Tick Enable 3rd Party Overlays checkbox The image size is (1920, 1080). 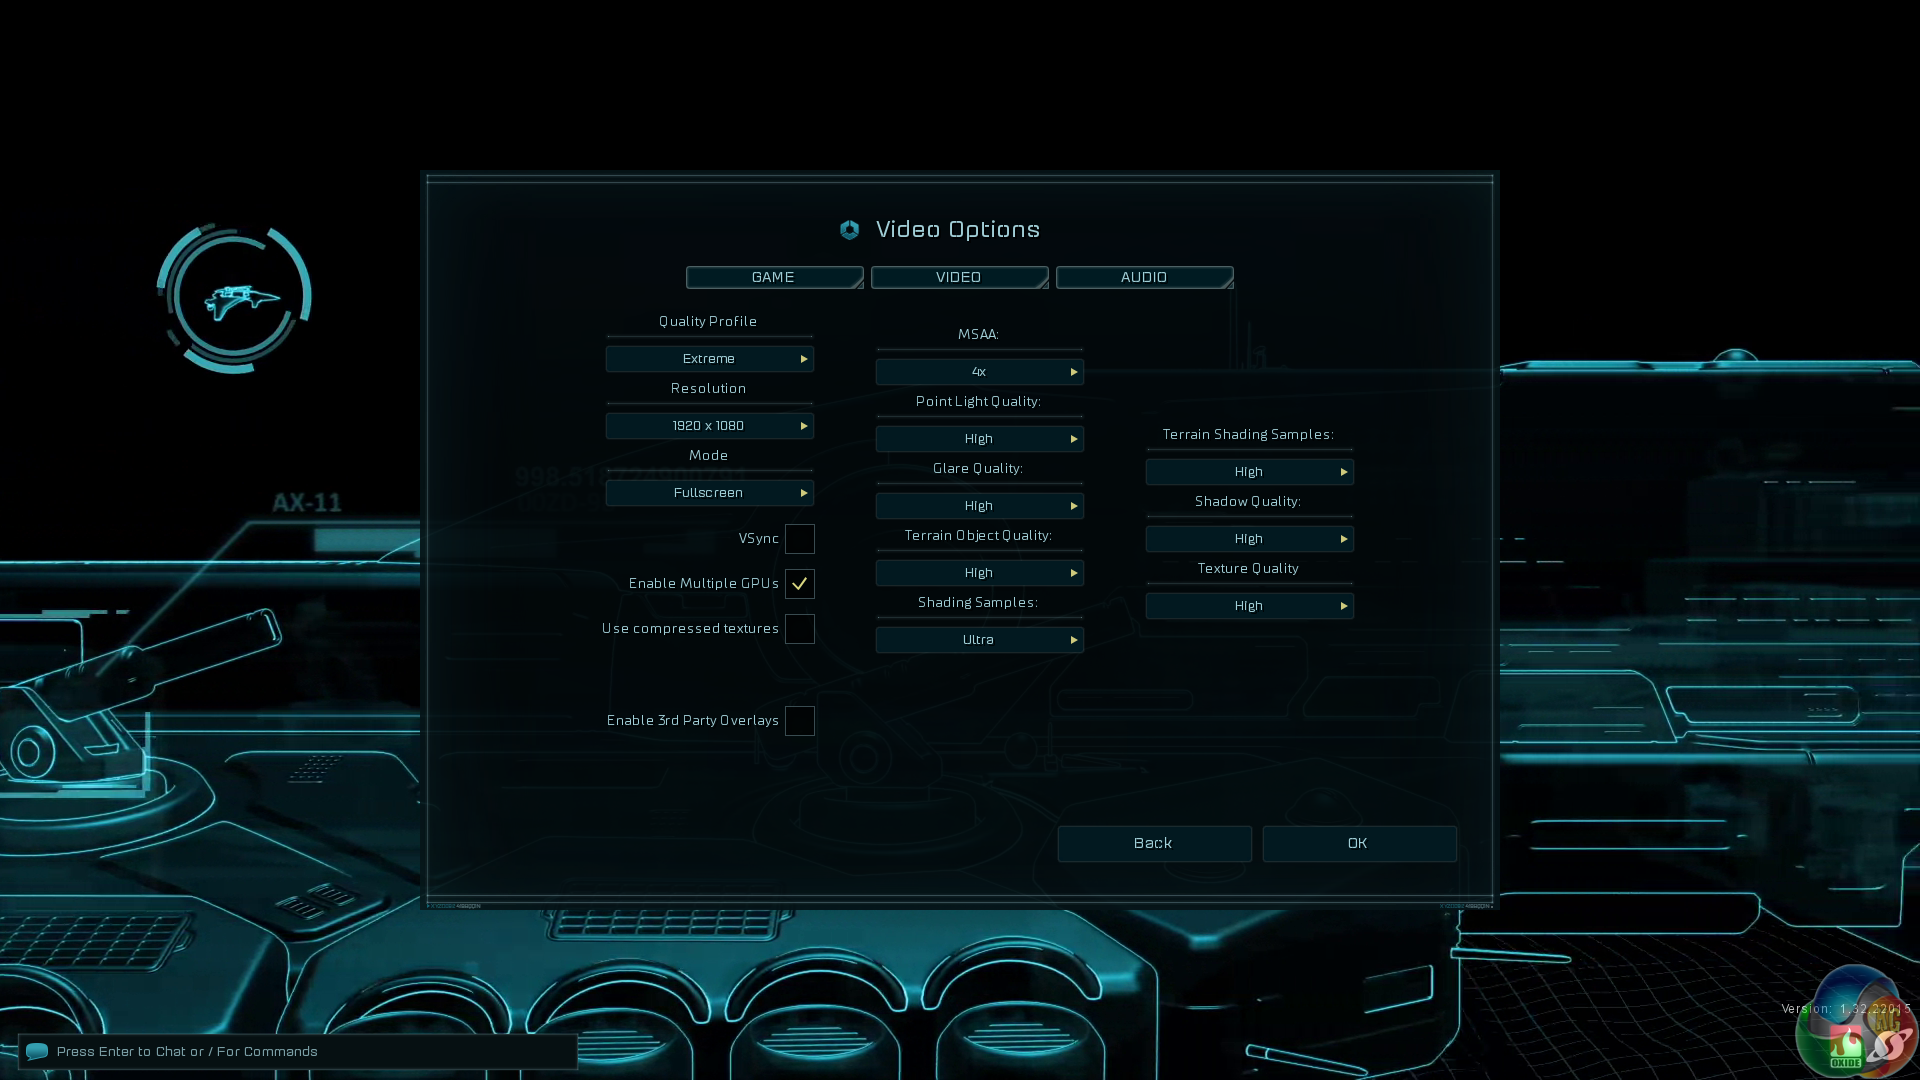800,721
